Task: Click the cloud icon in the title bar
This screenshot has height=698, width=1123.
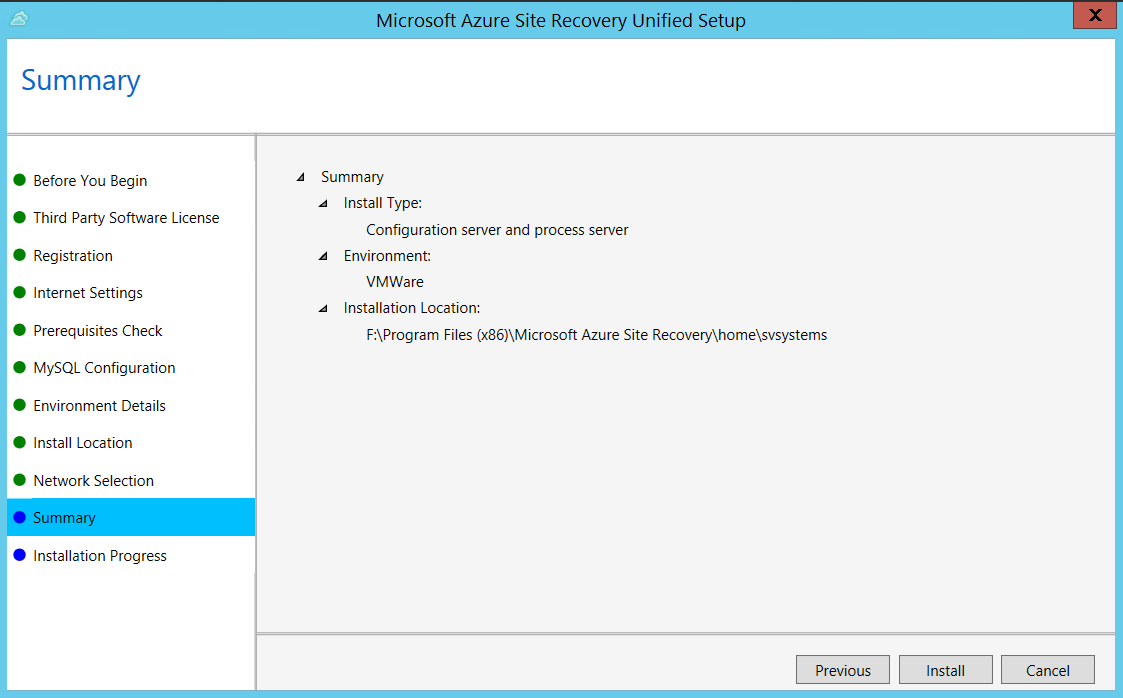Action: coord(17,18)
